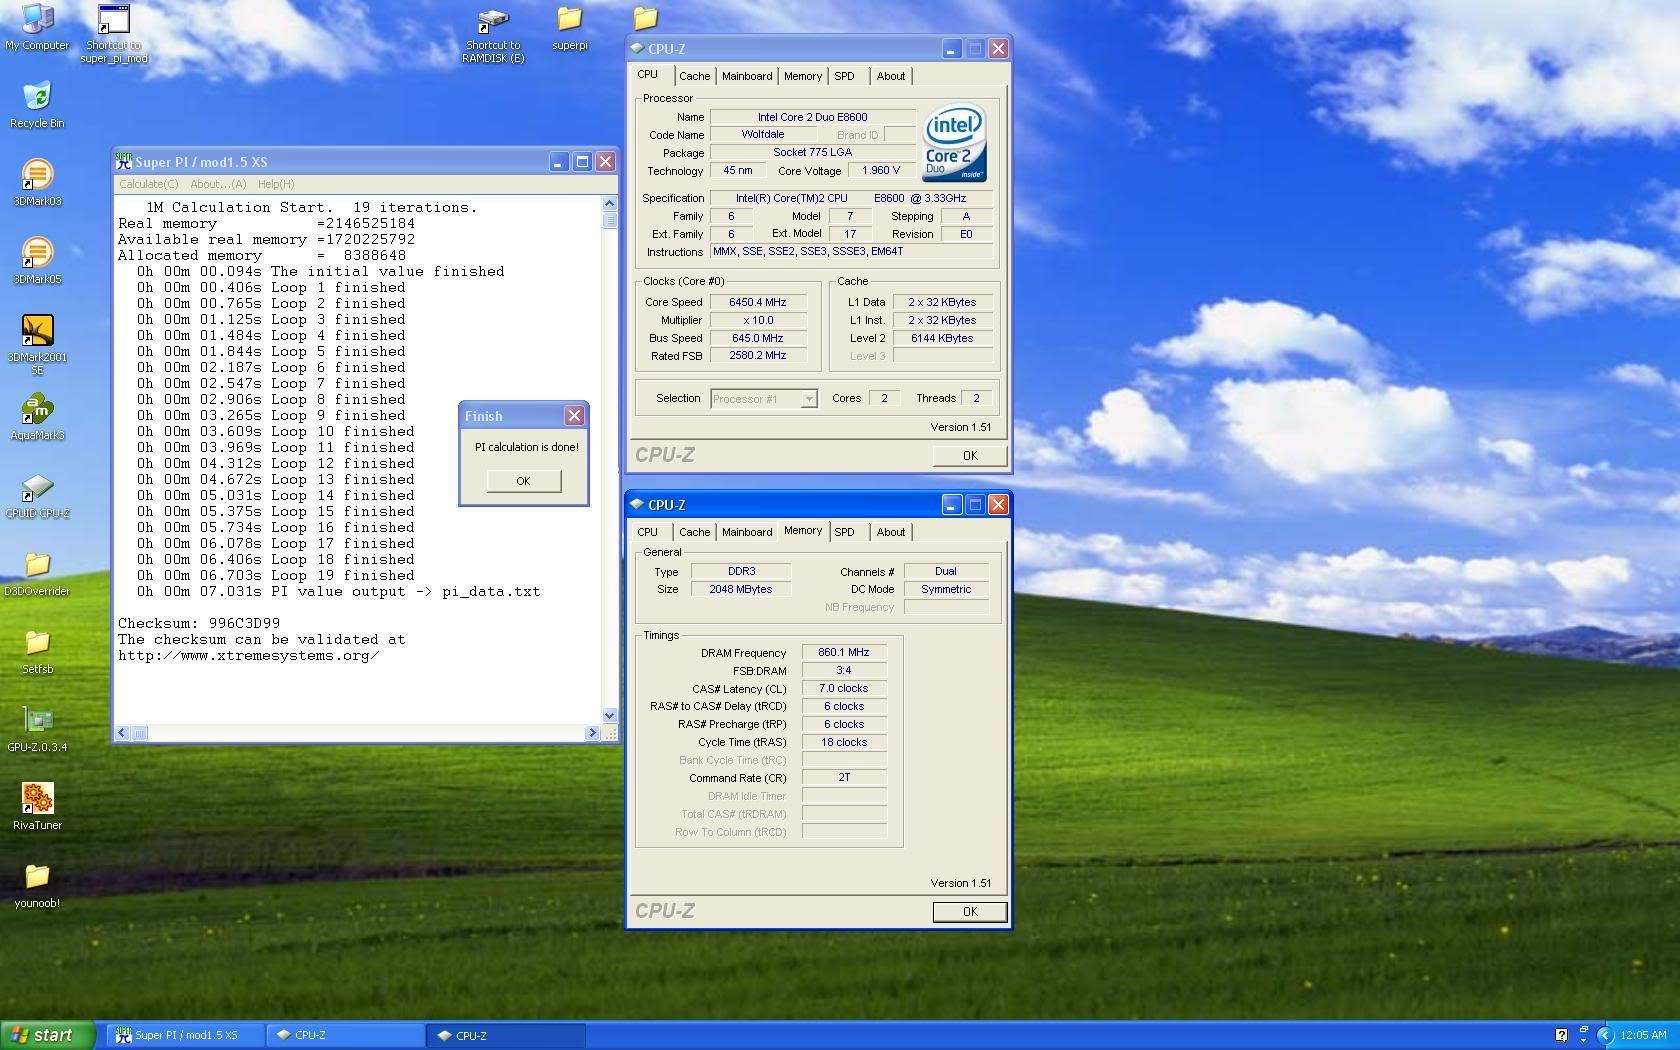1680x1050 pixels.
Task: Expand hidden tray icons arrow
Action: (1605, 1035)
